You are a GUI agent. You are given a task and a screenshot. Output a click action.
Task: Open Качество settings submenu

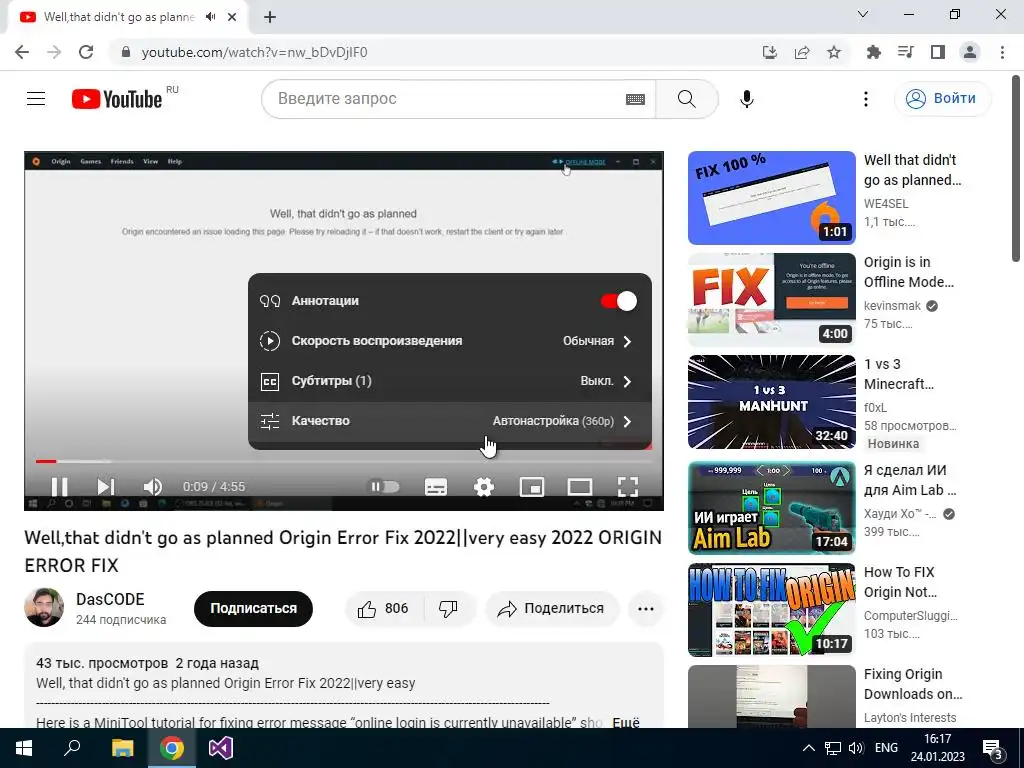tap(450, 421)
